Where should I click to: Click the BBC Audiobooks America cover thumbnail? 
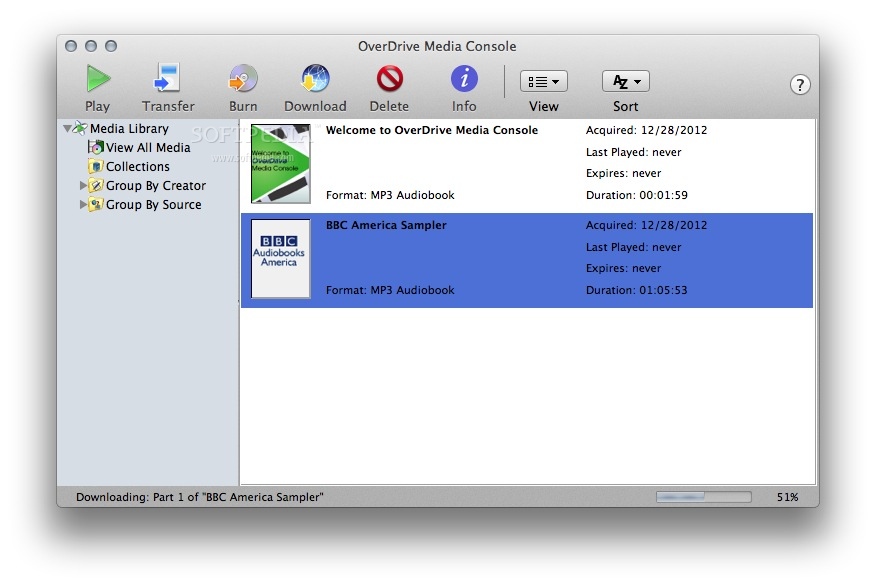pyautogui.click(x=280, y=258)
